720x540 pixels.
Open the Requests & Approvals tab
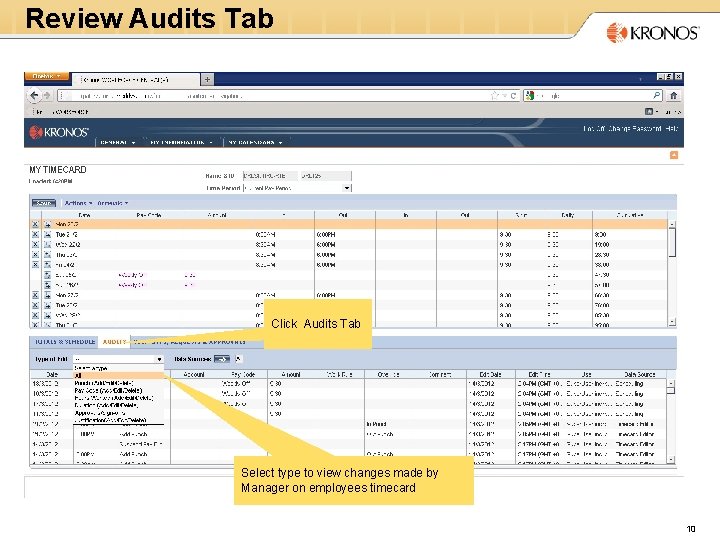coord(190,342)
